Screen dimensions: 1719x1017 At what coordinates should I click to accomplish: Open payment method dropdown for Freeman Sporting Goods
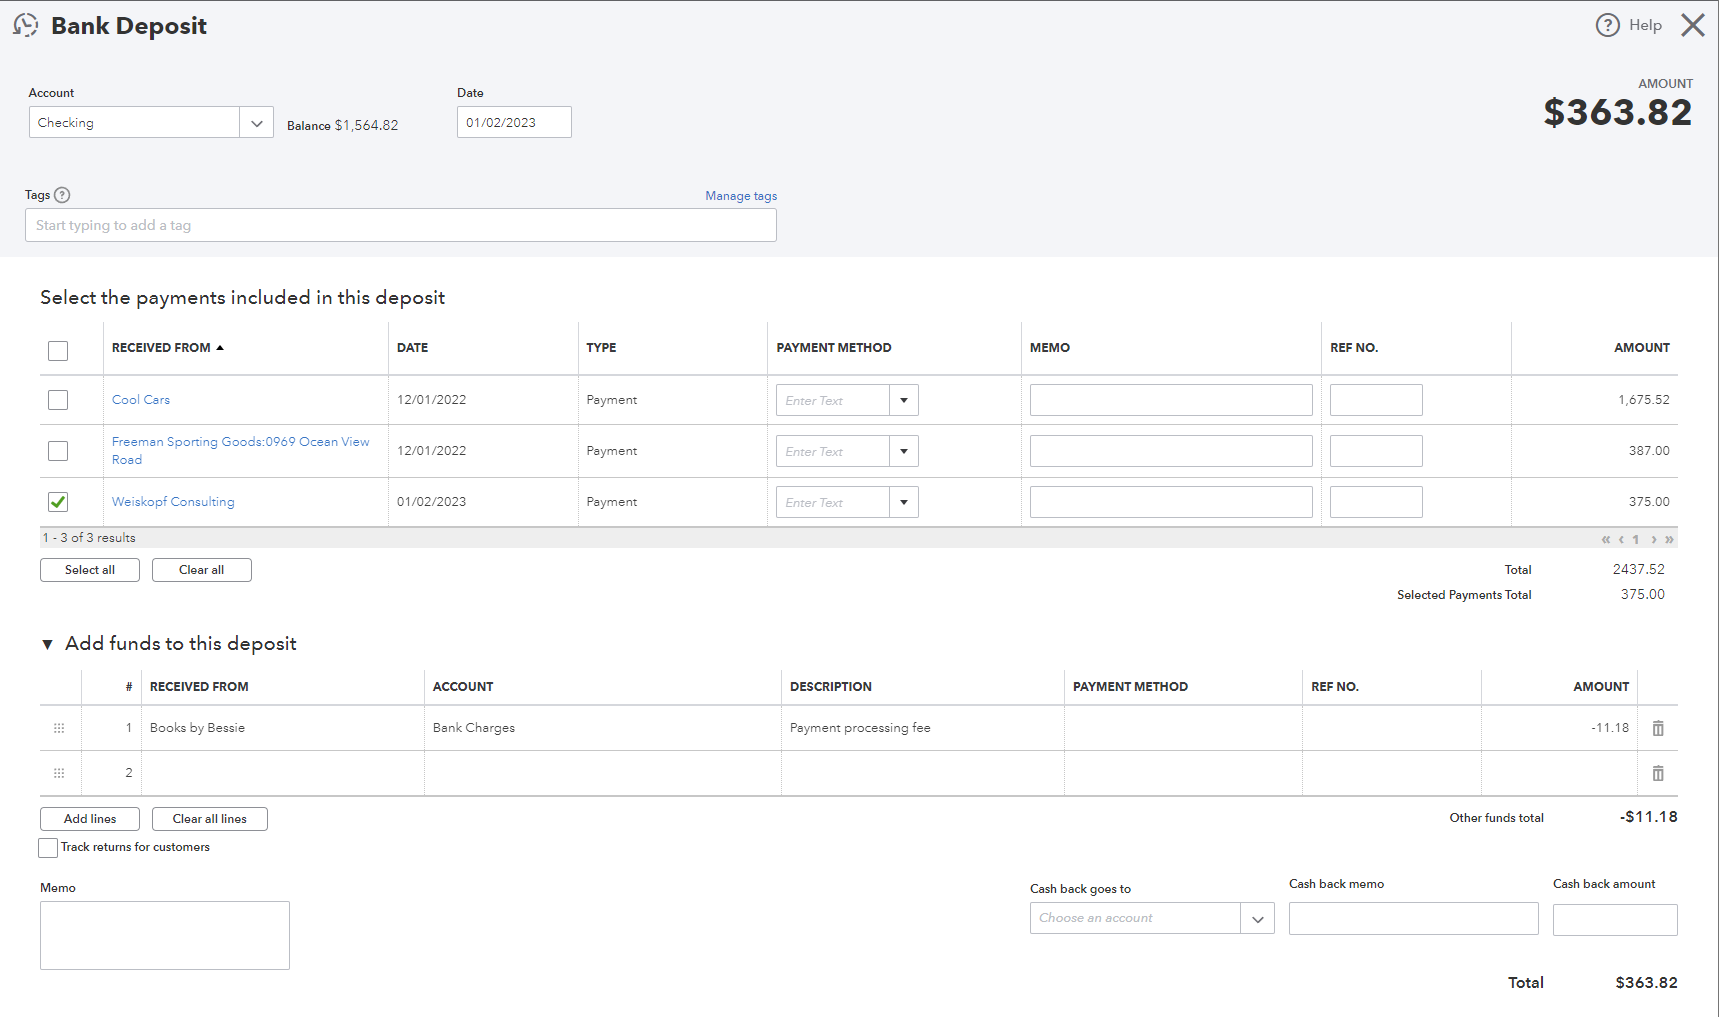point(903,451)
